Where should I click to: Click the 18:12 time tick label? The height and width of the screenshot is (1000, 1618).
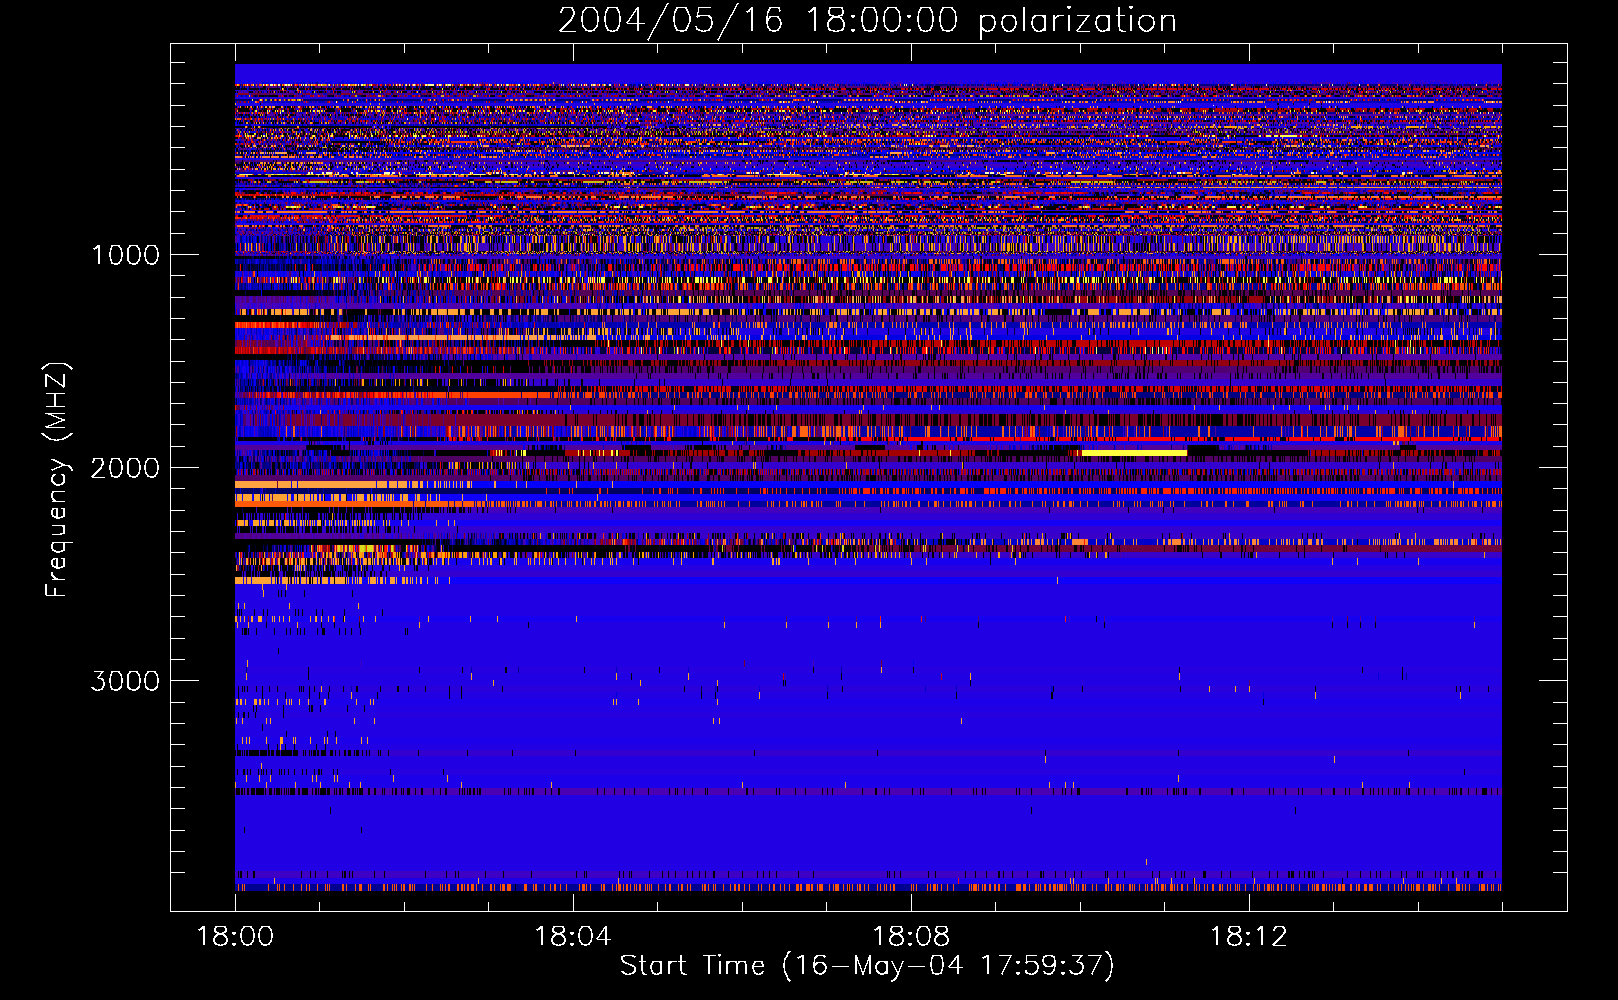[x=1248, y=936]
